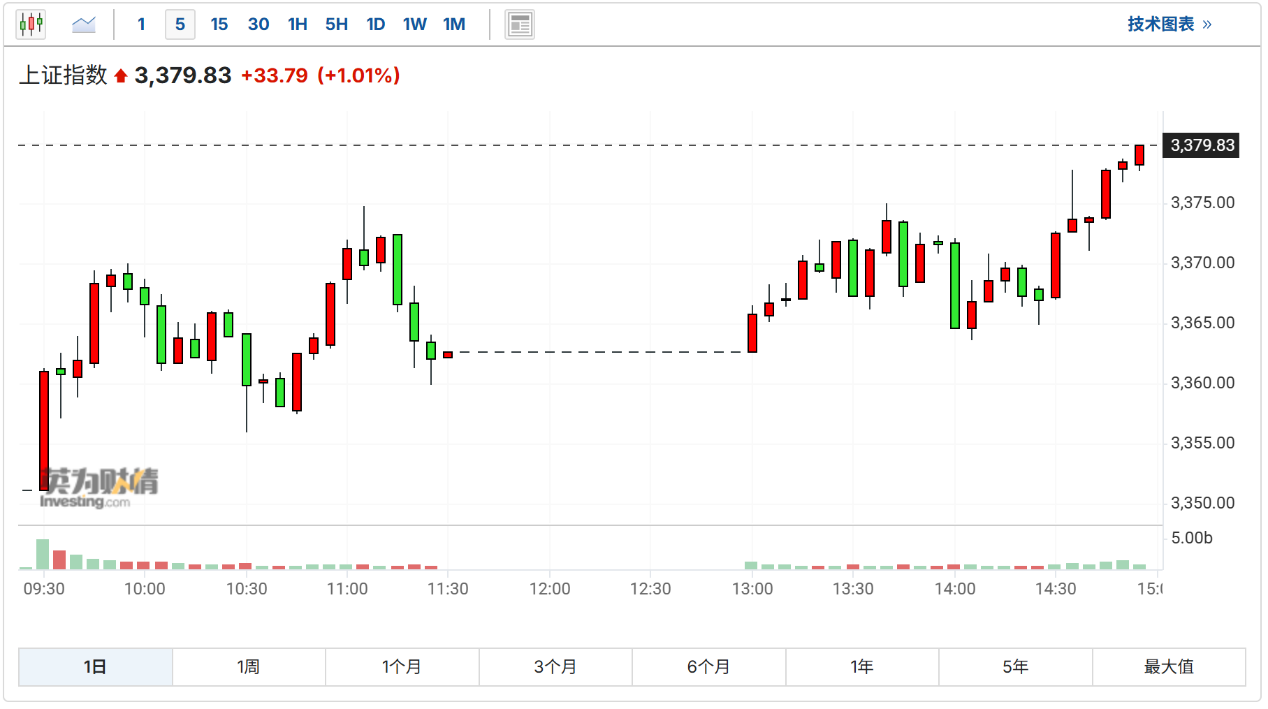
Task: Choose the 1周 range tab
Action: 249,667
